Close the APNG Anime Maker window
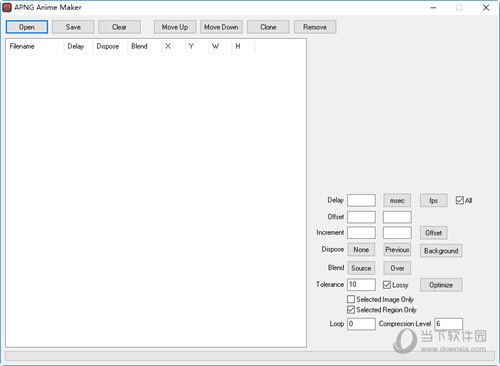 [486, 7]
